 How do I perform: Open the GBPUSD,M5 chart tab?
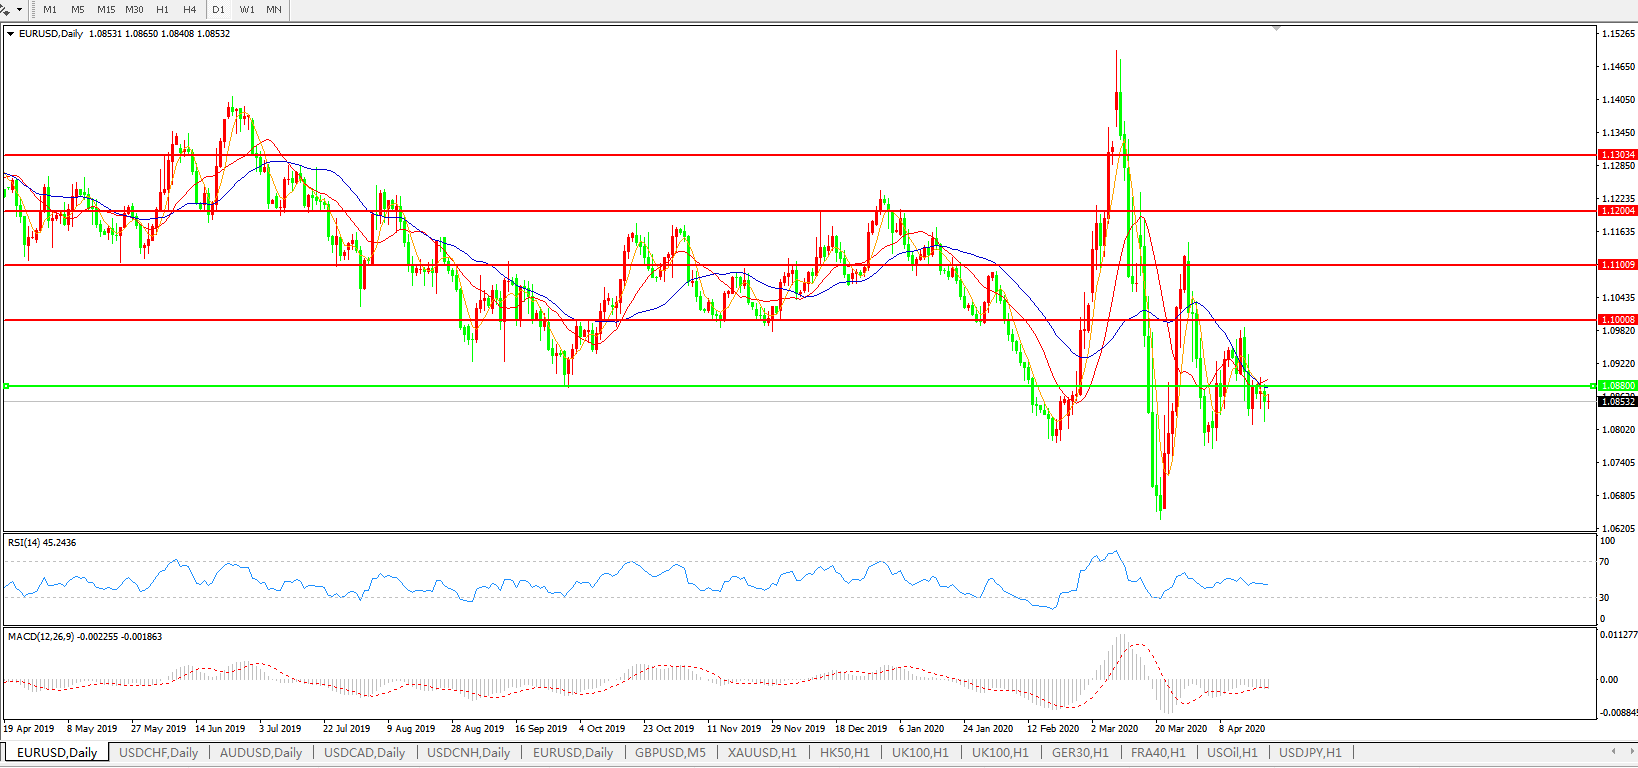pyautogui.click(x=670, y=753)
